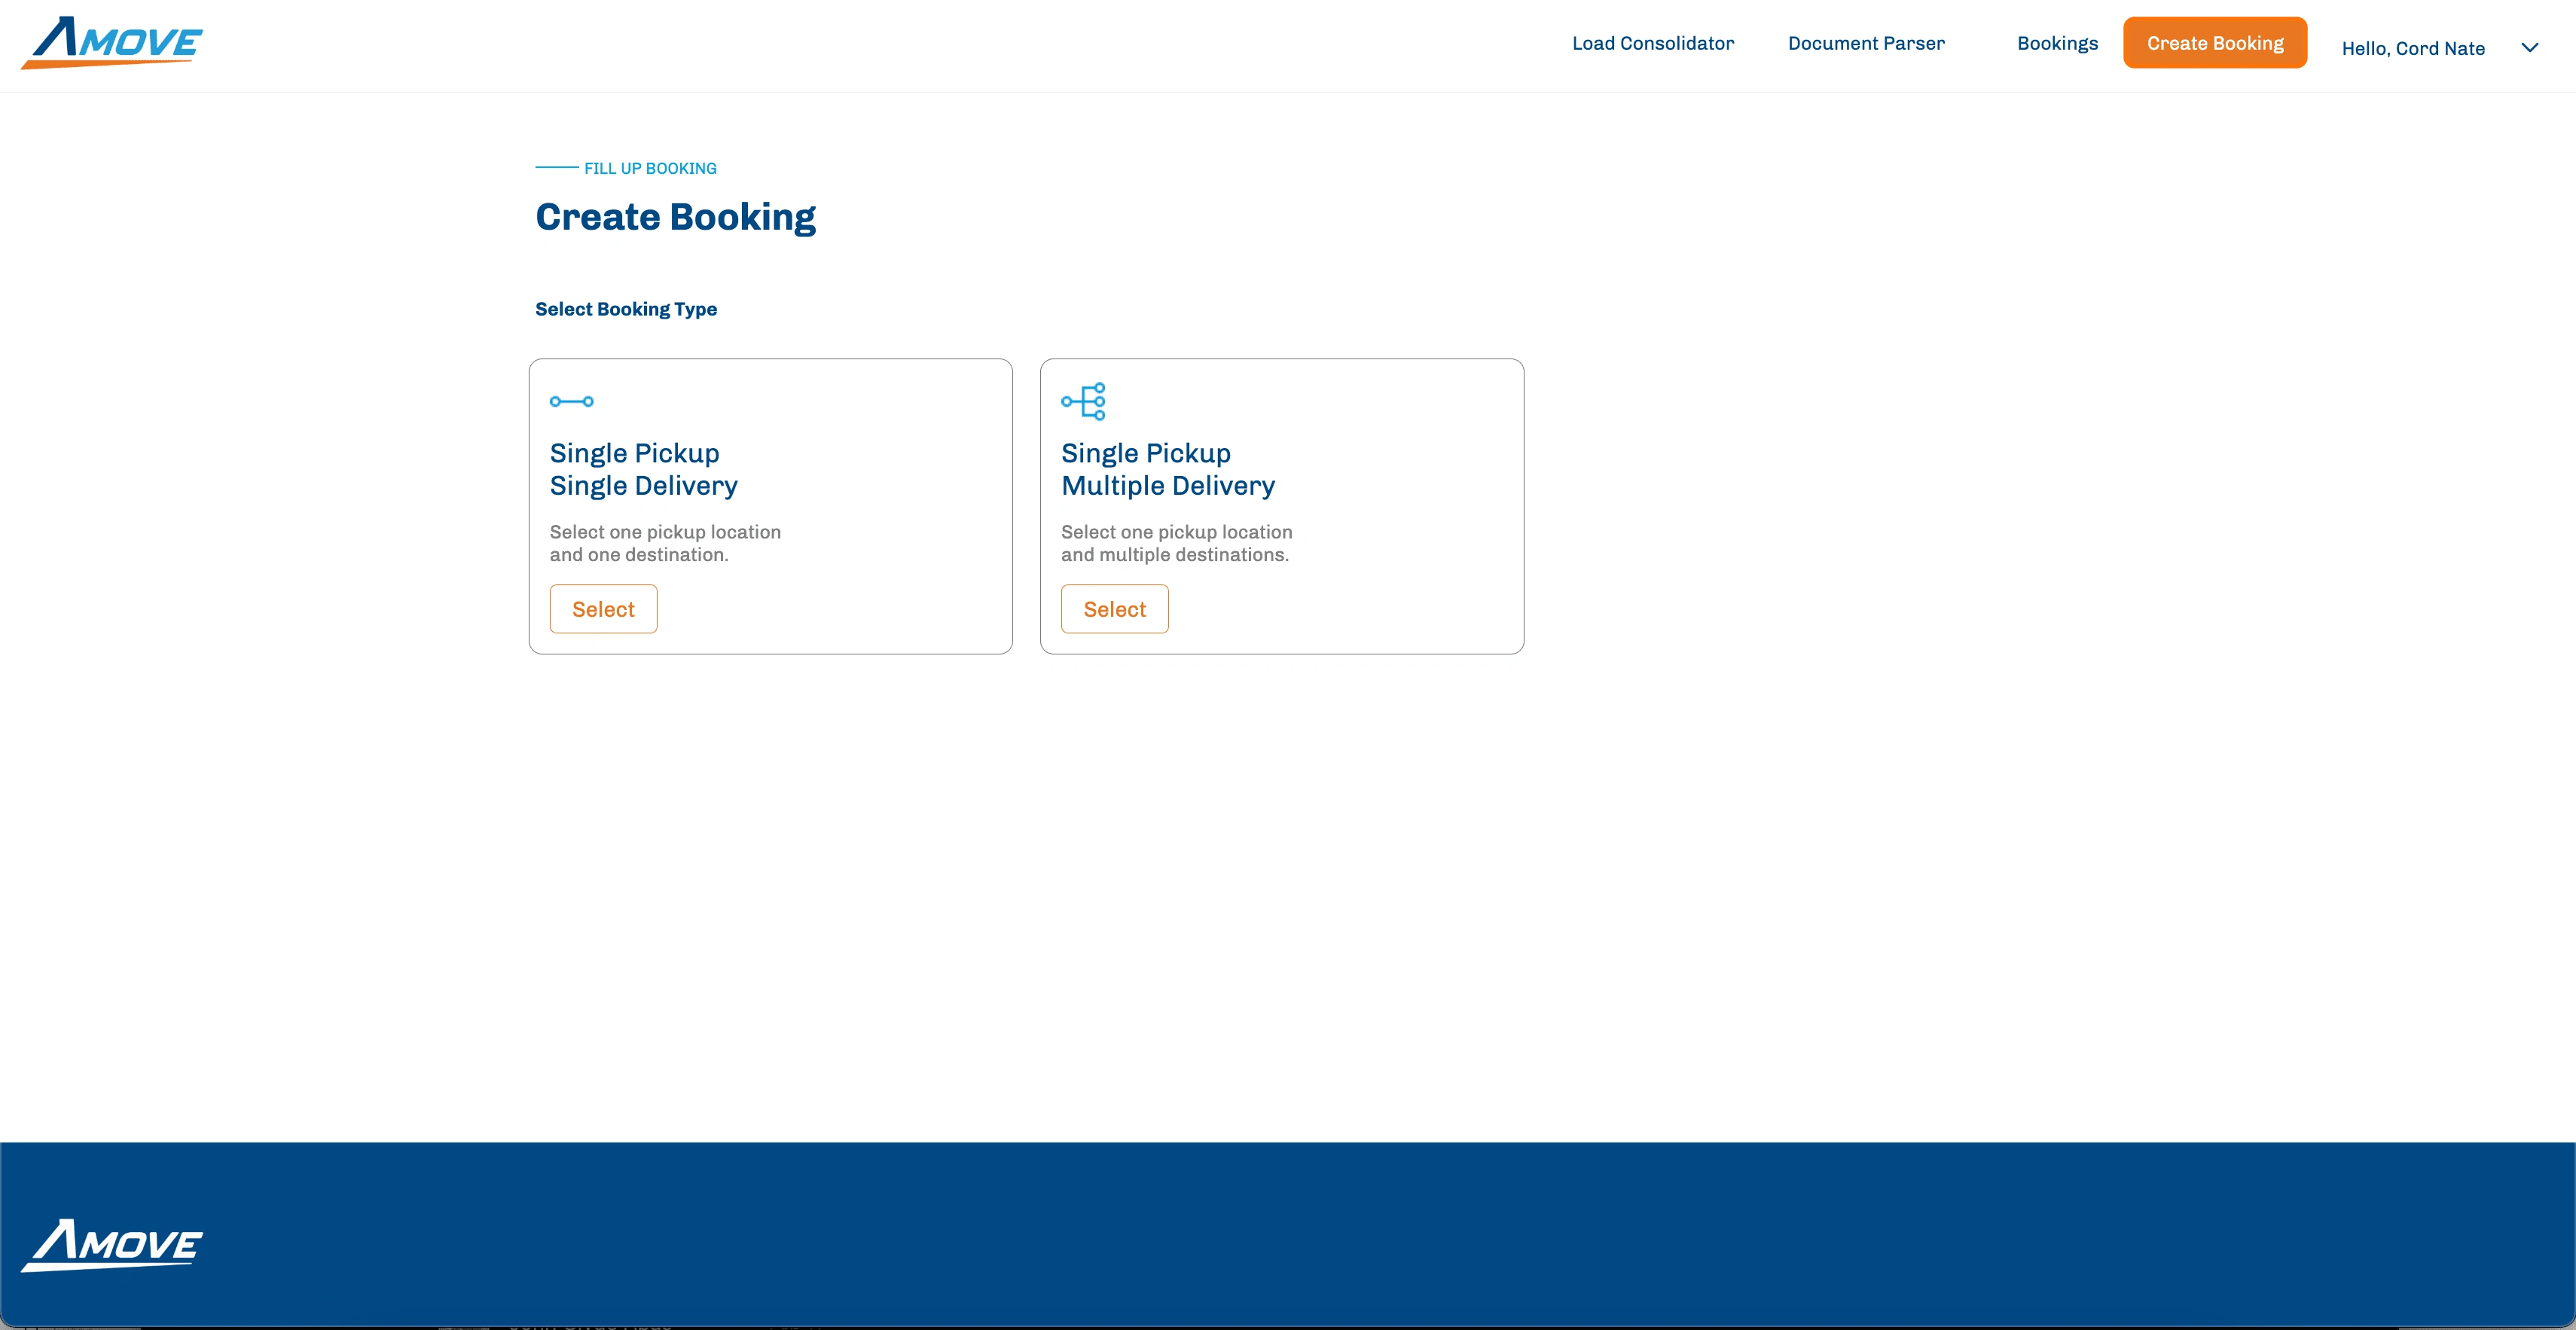
Task: Click the white Amove footer logo
Action: click(x=112, y=1245)
